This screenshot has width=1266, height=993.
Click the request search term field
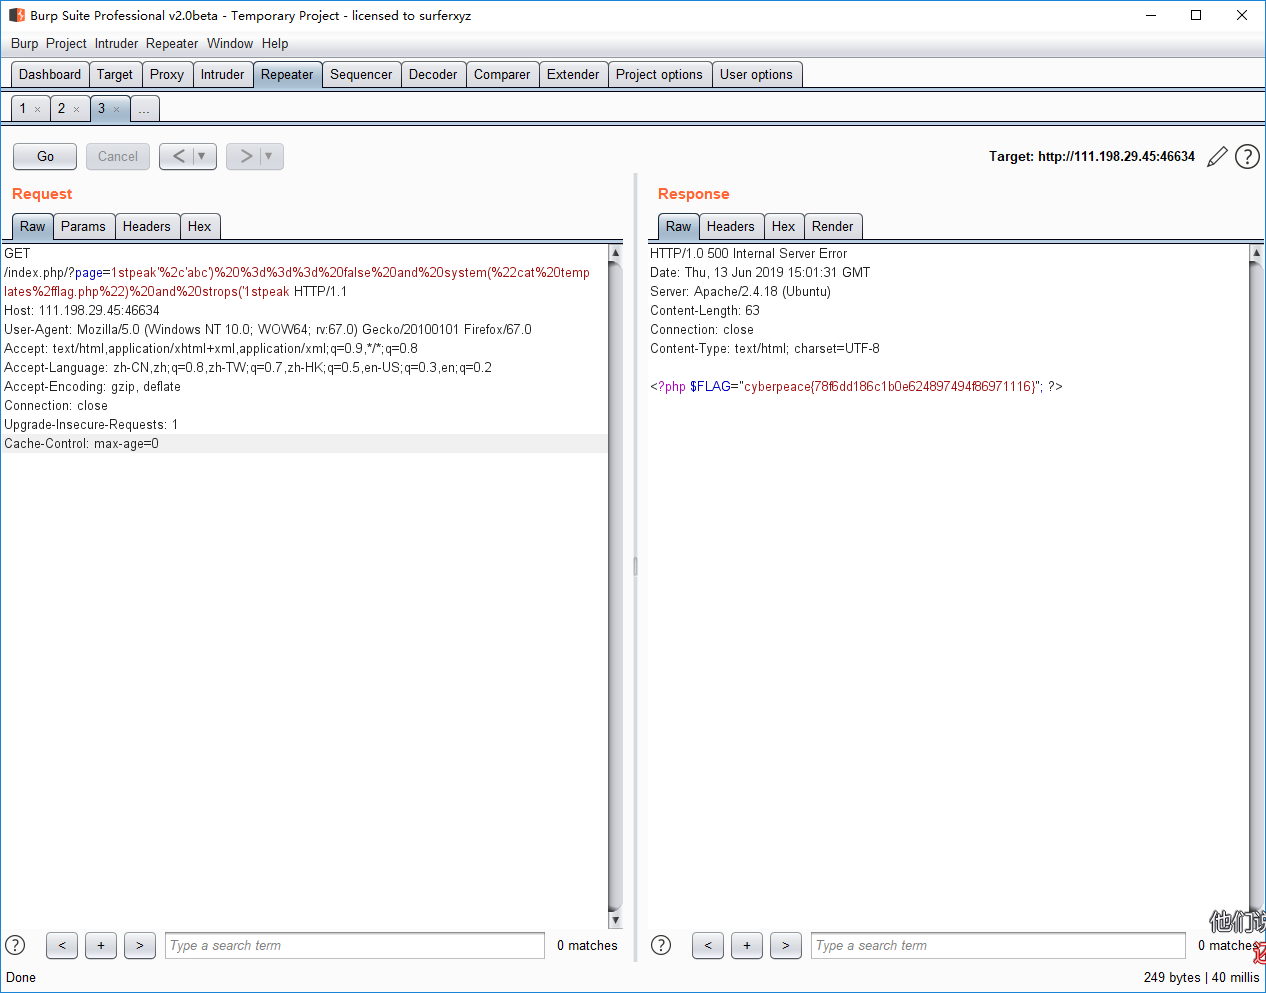[x=355, y=945]
